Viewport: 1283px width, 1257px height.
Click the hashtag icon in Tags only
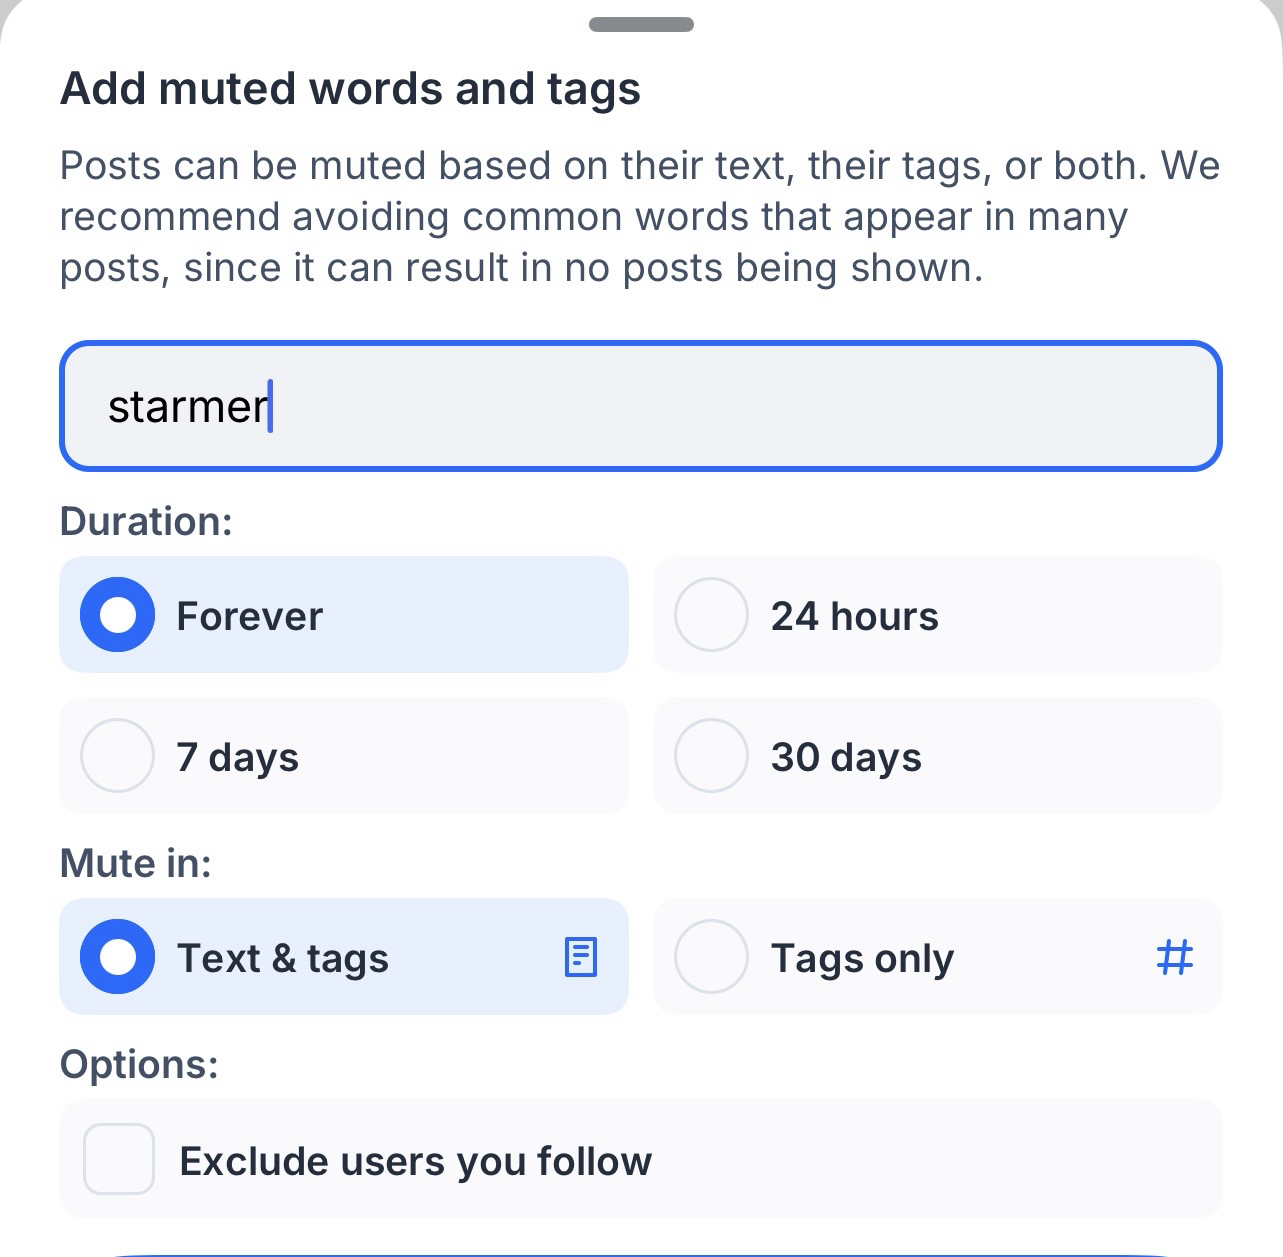1174,957
